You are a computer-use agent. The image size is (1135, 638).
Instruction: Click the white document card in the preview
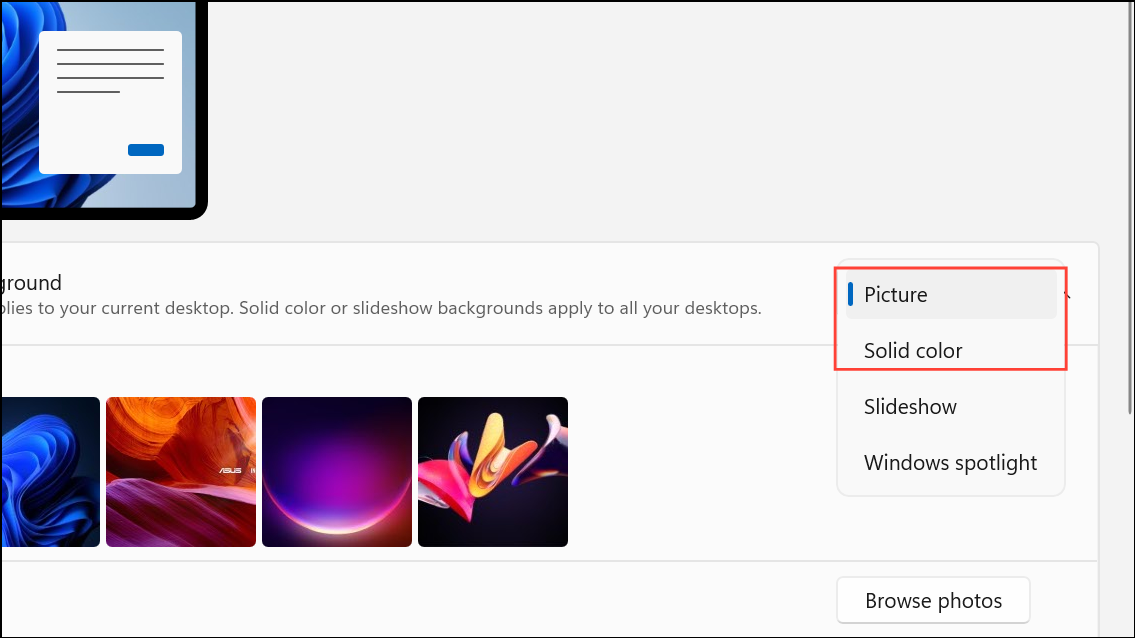pos(108,100)
